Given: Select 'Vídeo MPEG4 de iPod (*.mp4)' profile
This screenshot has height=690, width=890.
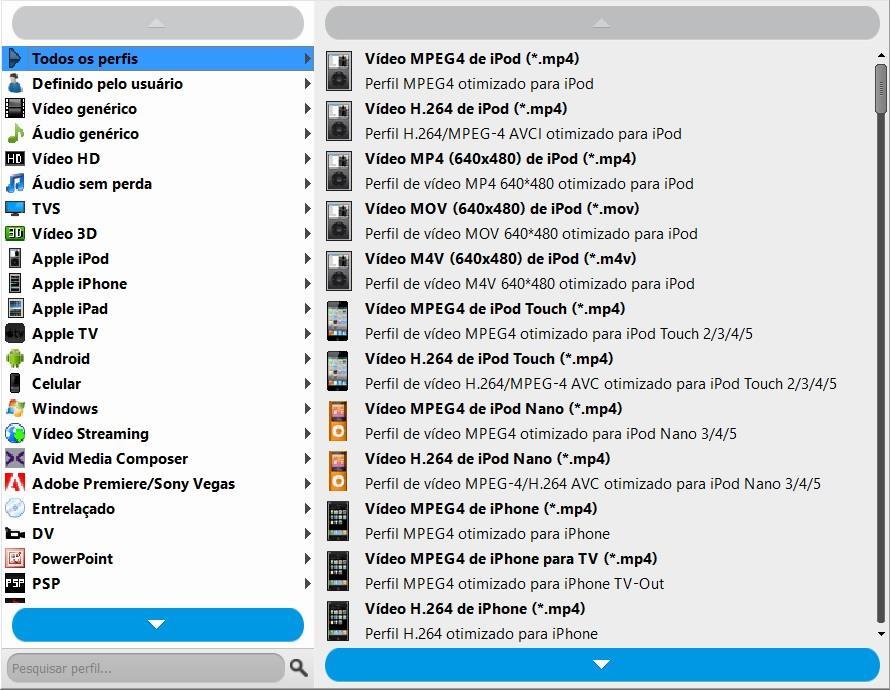Looking at the screenshot, I should [599, 71].
